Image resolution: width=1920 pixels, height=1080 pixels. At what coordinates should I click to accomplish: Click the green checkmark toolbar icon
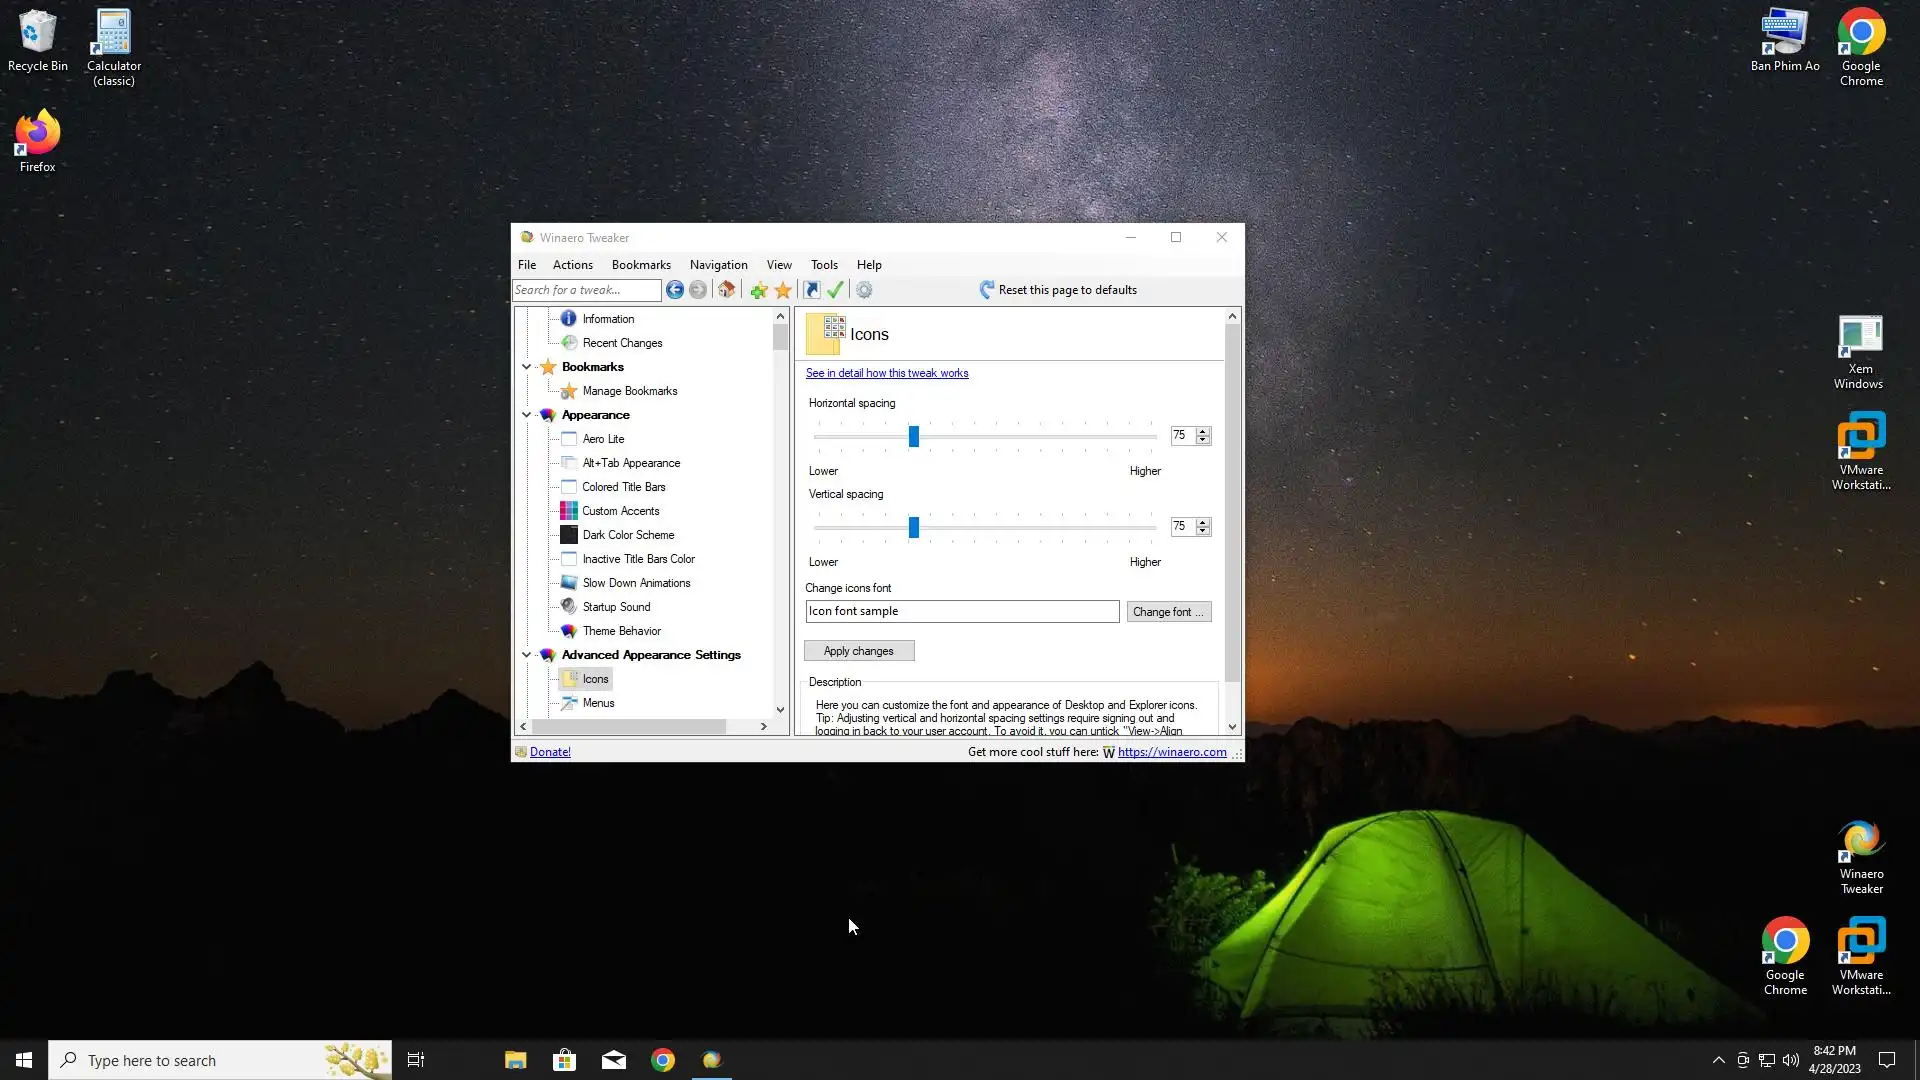click(x=836, y=290)
